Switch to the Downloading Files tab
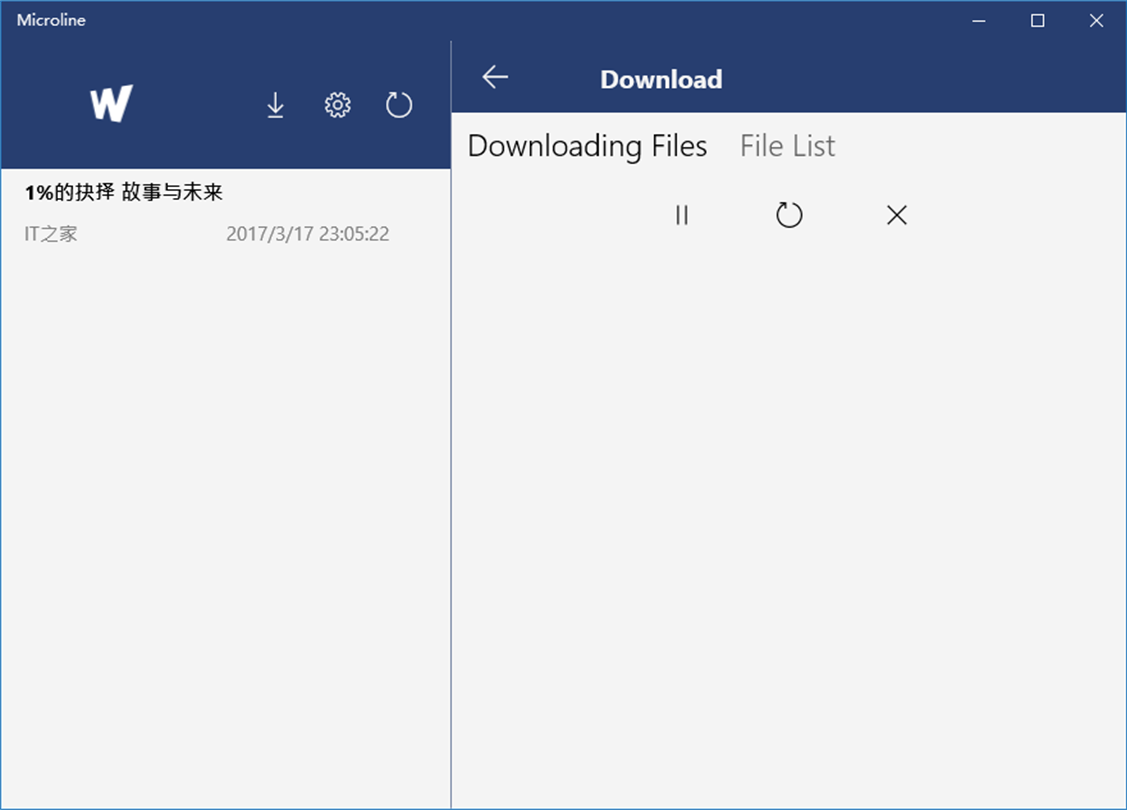The image size is (1127, 810). 587,146
